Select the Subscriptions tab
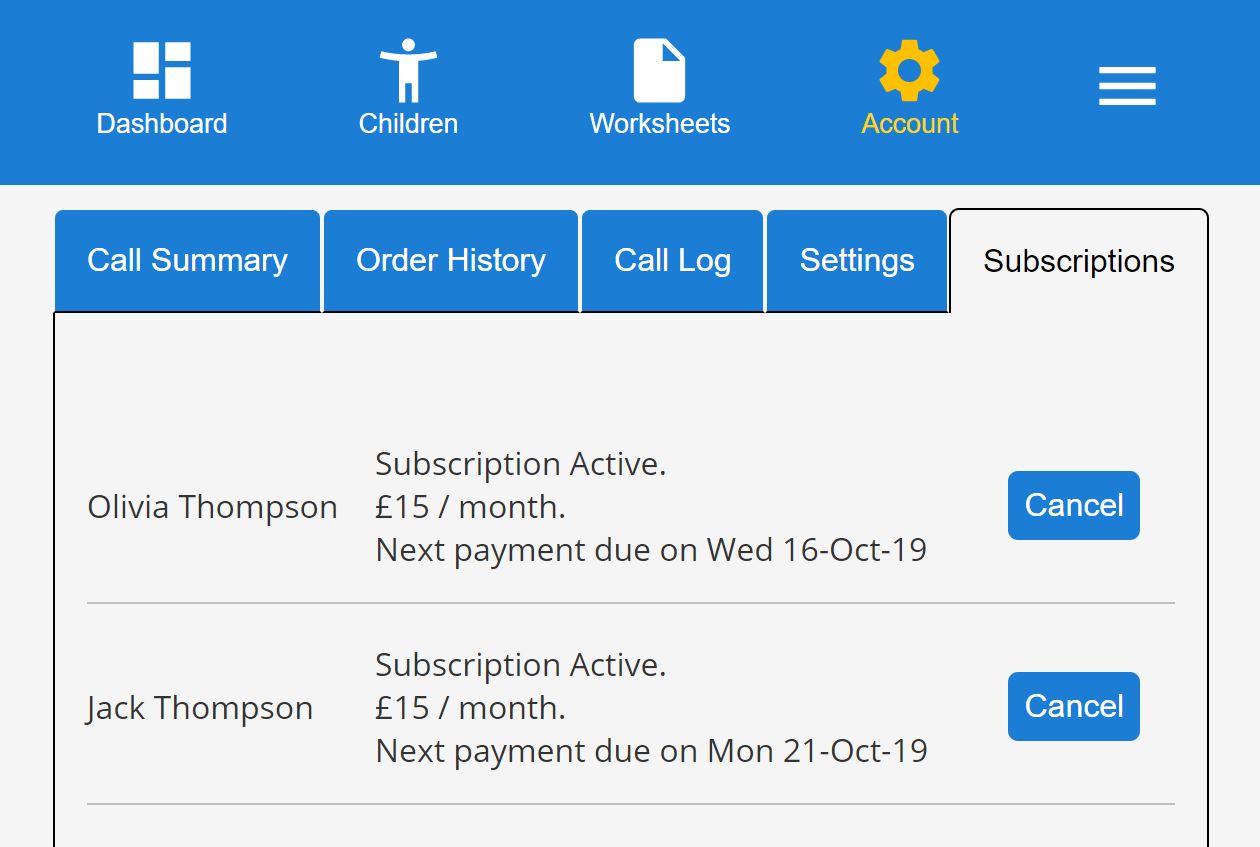Screen dimensions: 1260x847 tap(1078, 262)
